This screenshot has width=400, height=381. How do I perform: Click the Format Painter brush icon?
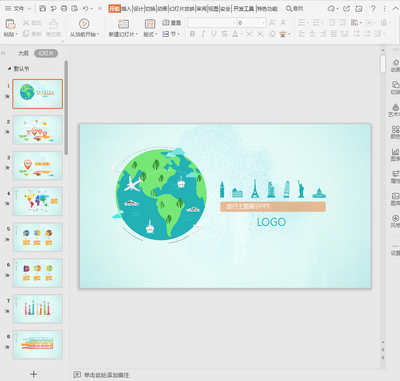pos(53,23)
